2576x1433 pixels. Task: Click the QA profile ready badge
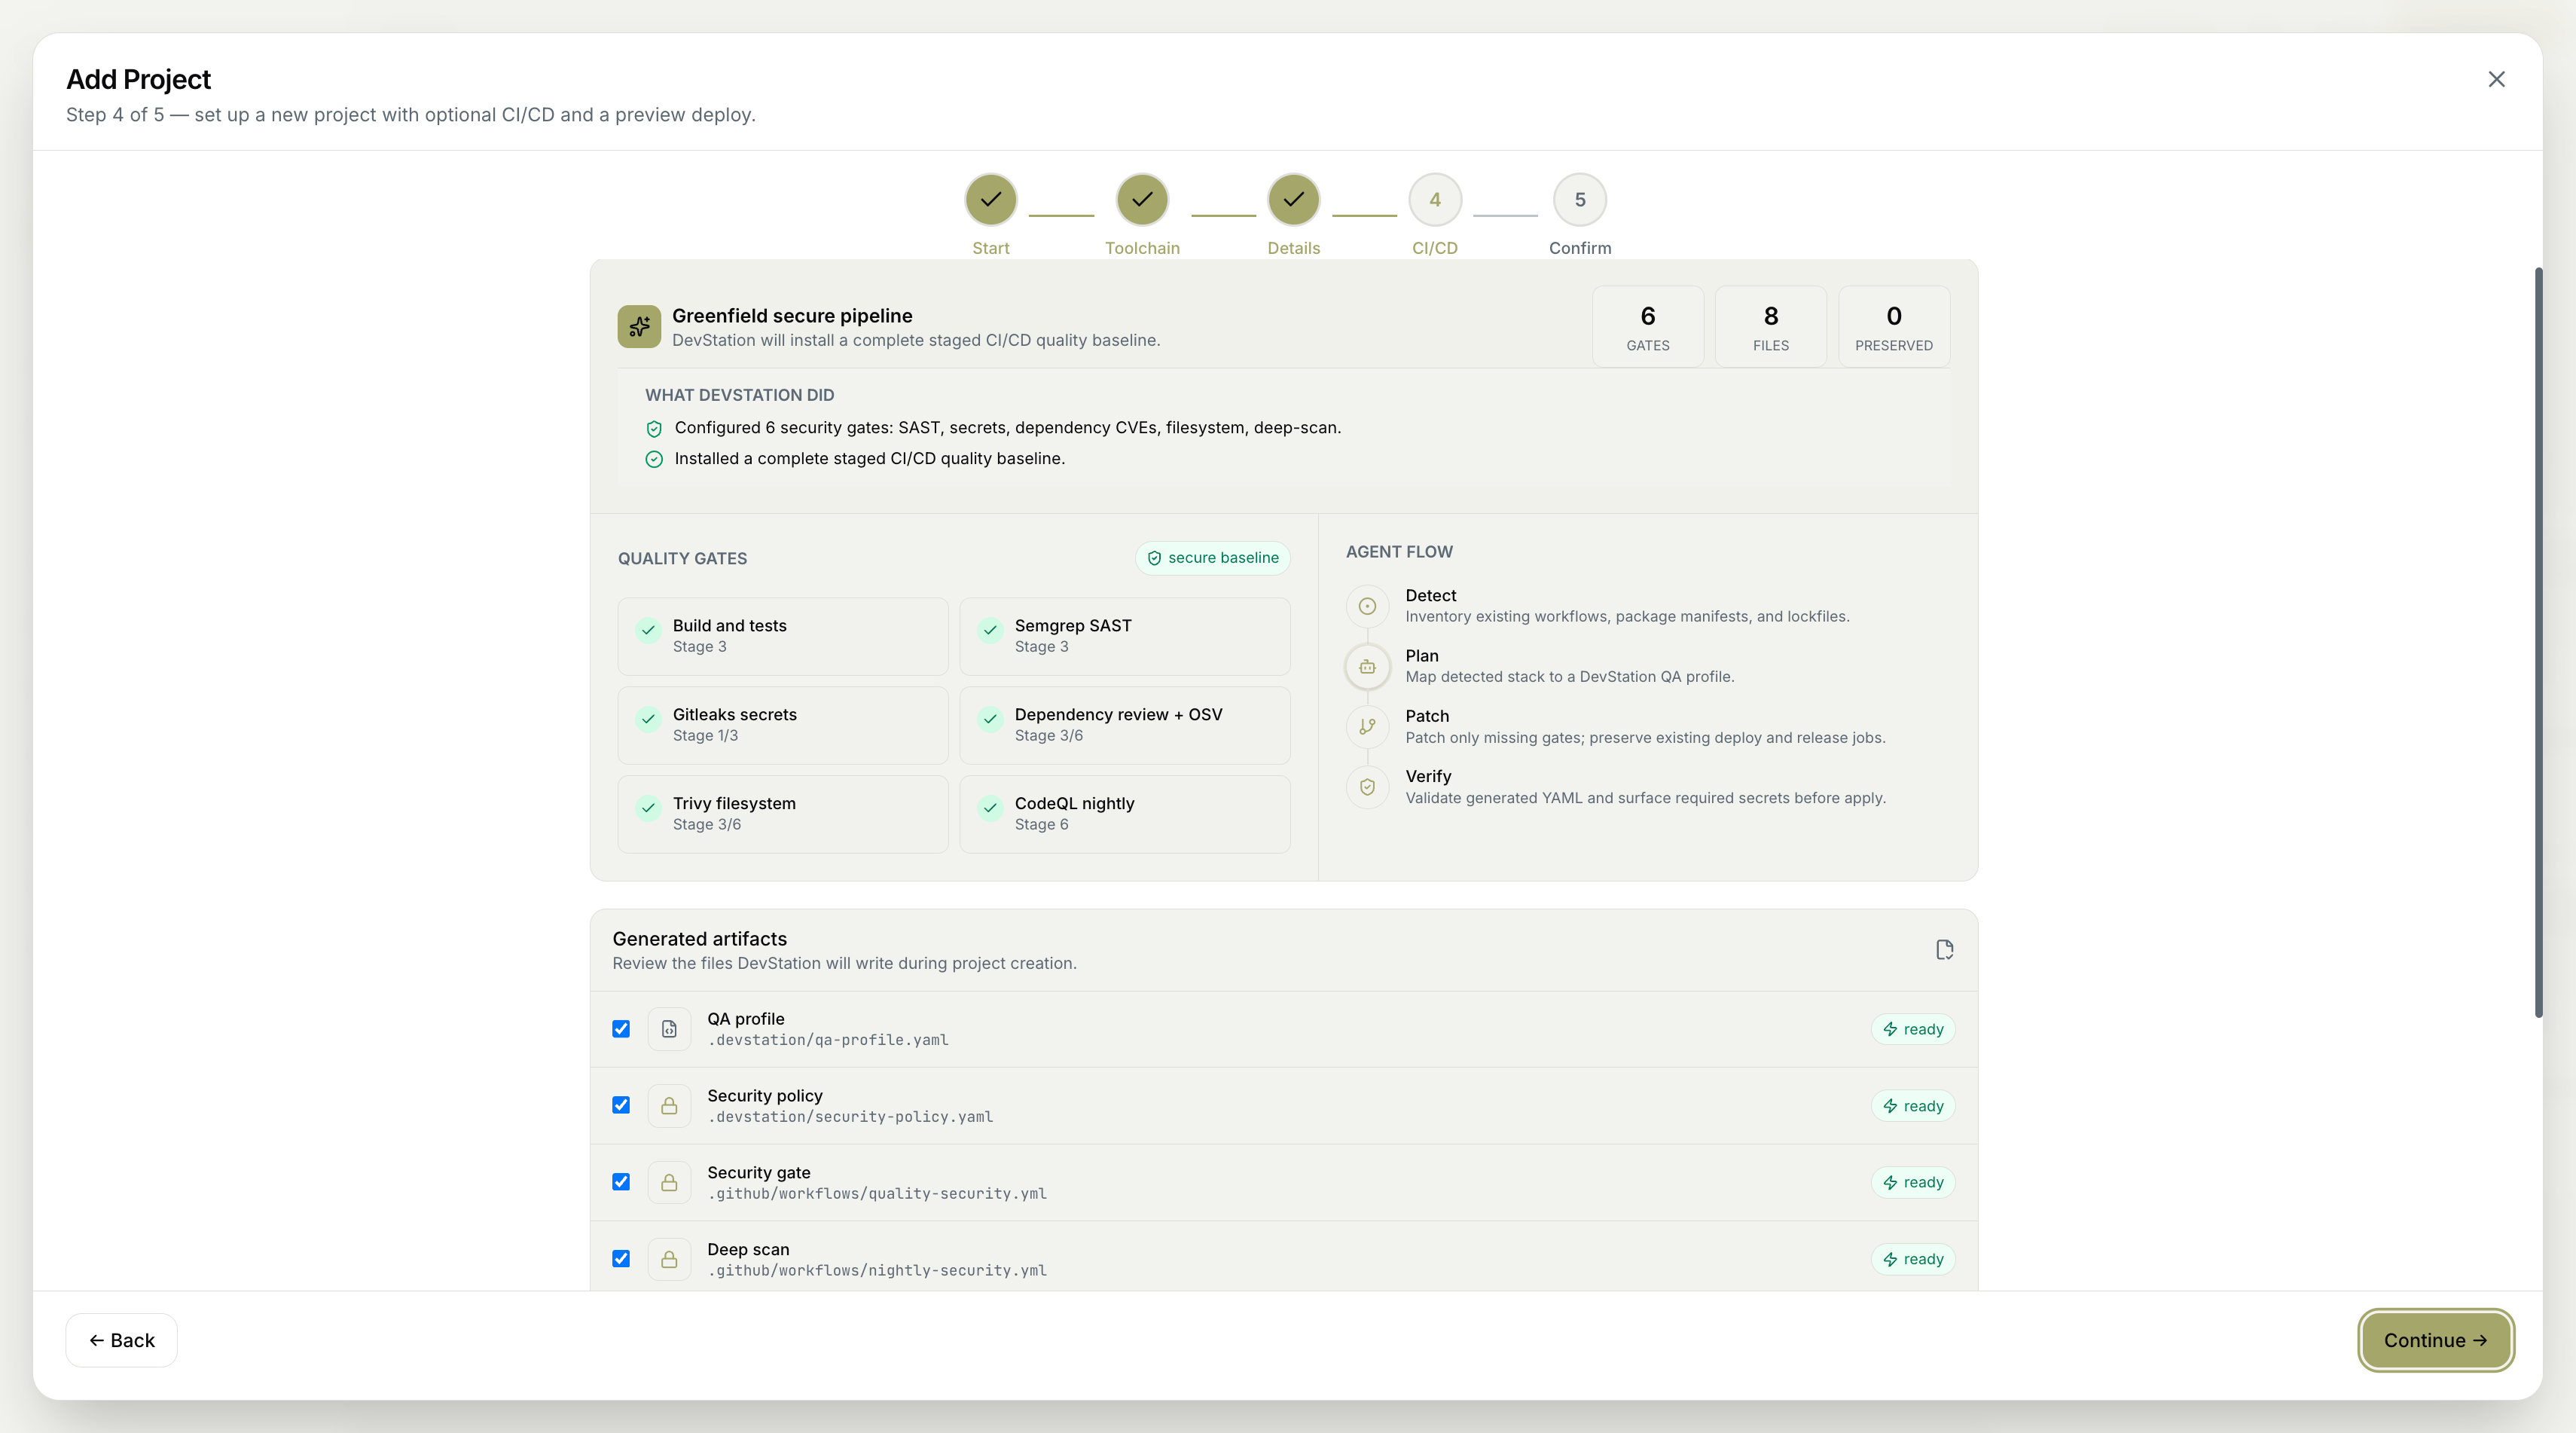click(1913, 1029)
